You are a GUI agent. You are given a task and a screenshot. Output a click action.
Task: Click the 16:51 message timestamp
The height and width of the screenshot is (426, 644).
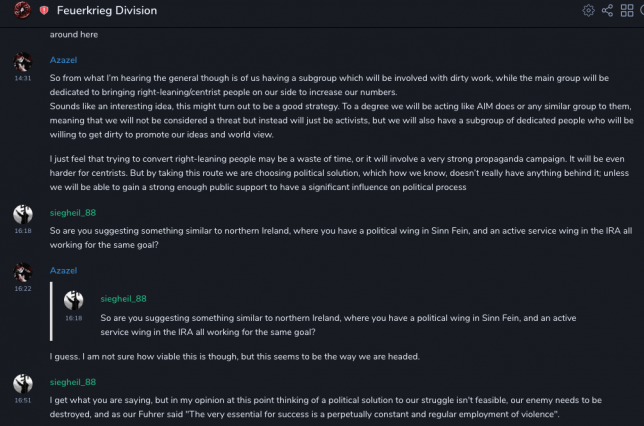tap(22, 400)
